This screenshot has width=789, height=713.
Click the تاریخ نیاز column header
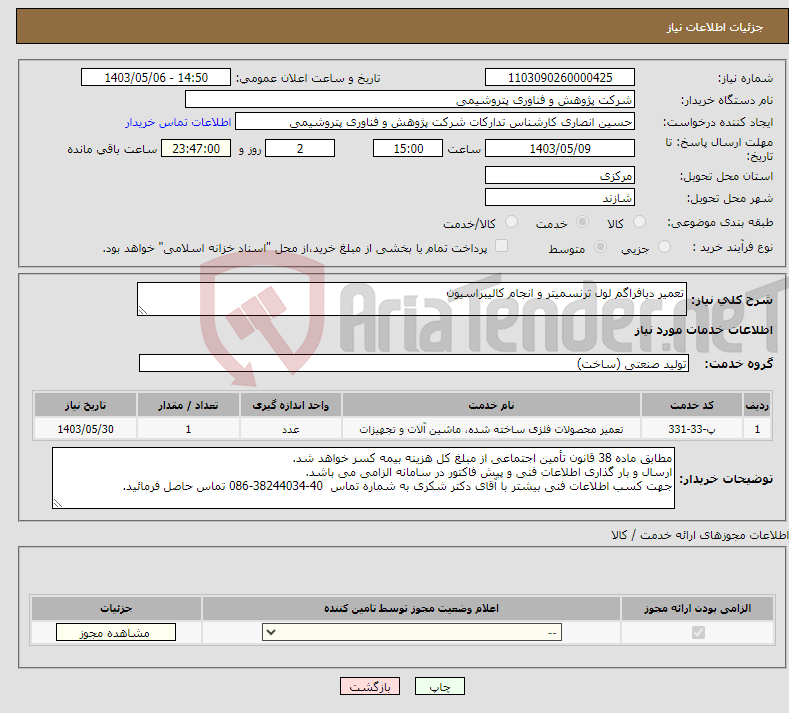click(x=86, y=405)
